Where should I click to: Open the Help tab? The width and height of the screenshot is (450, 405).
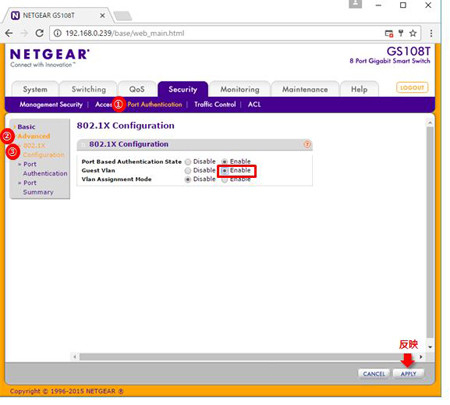point(359,89)
